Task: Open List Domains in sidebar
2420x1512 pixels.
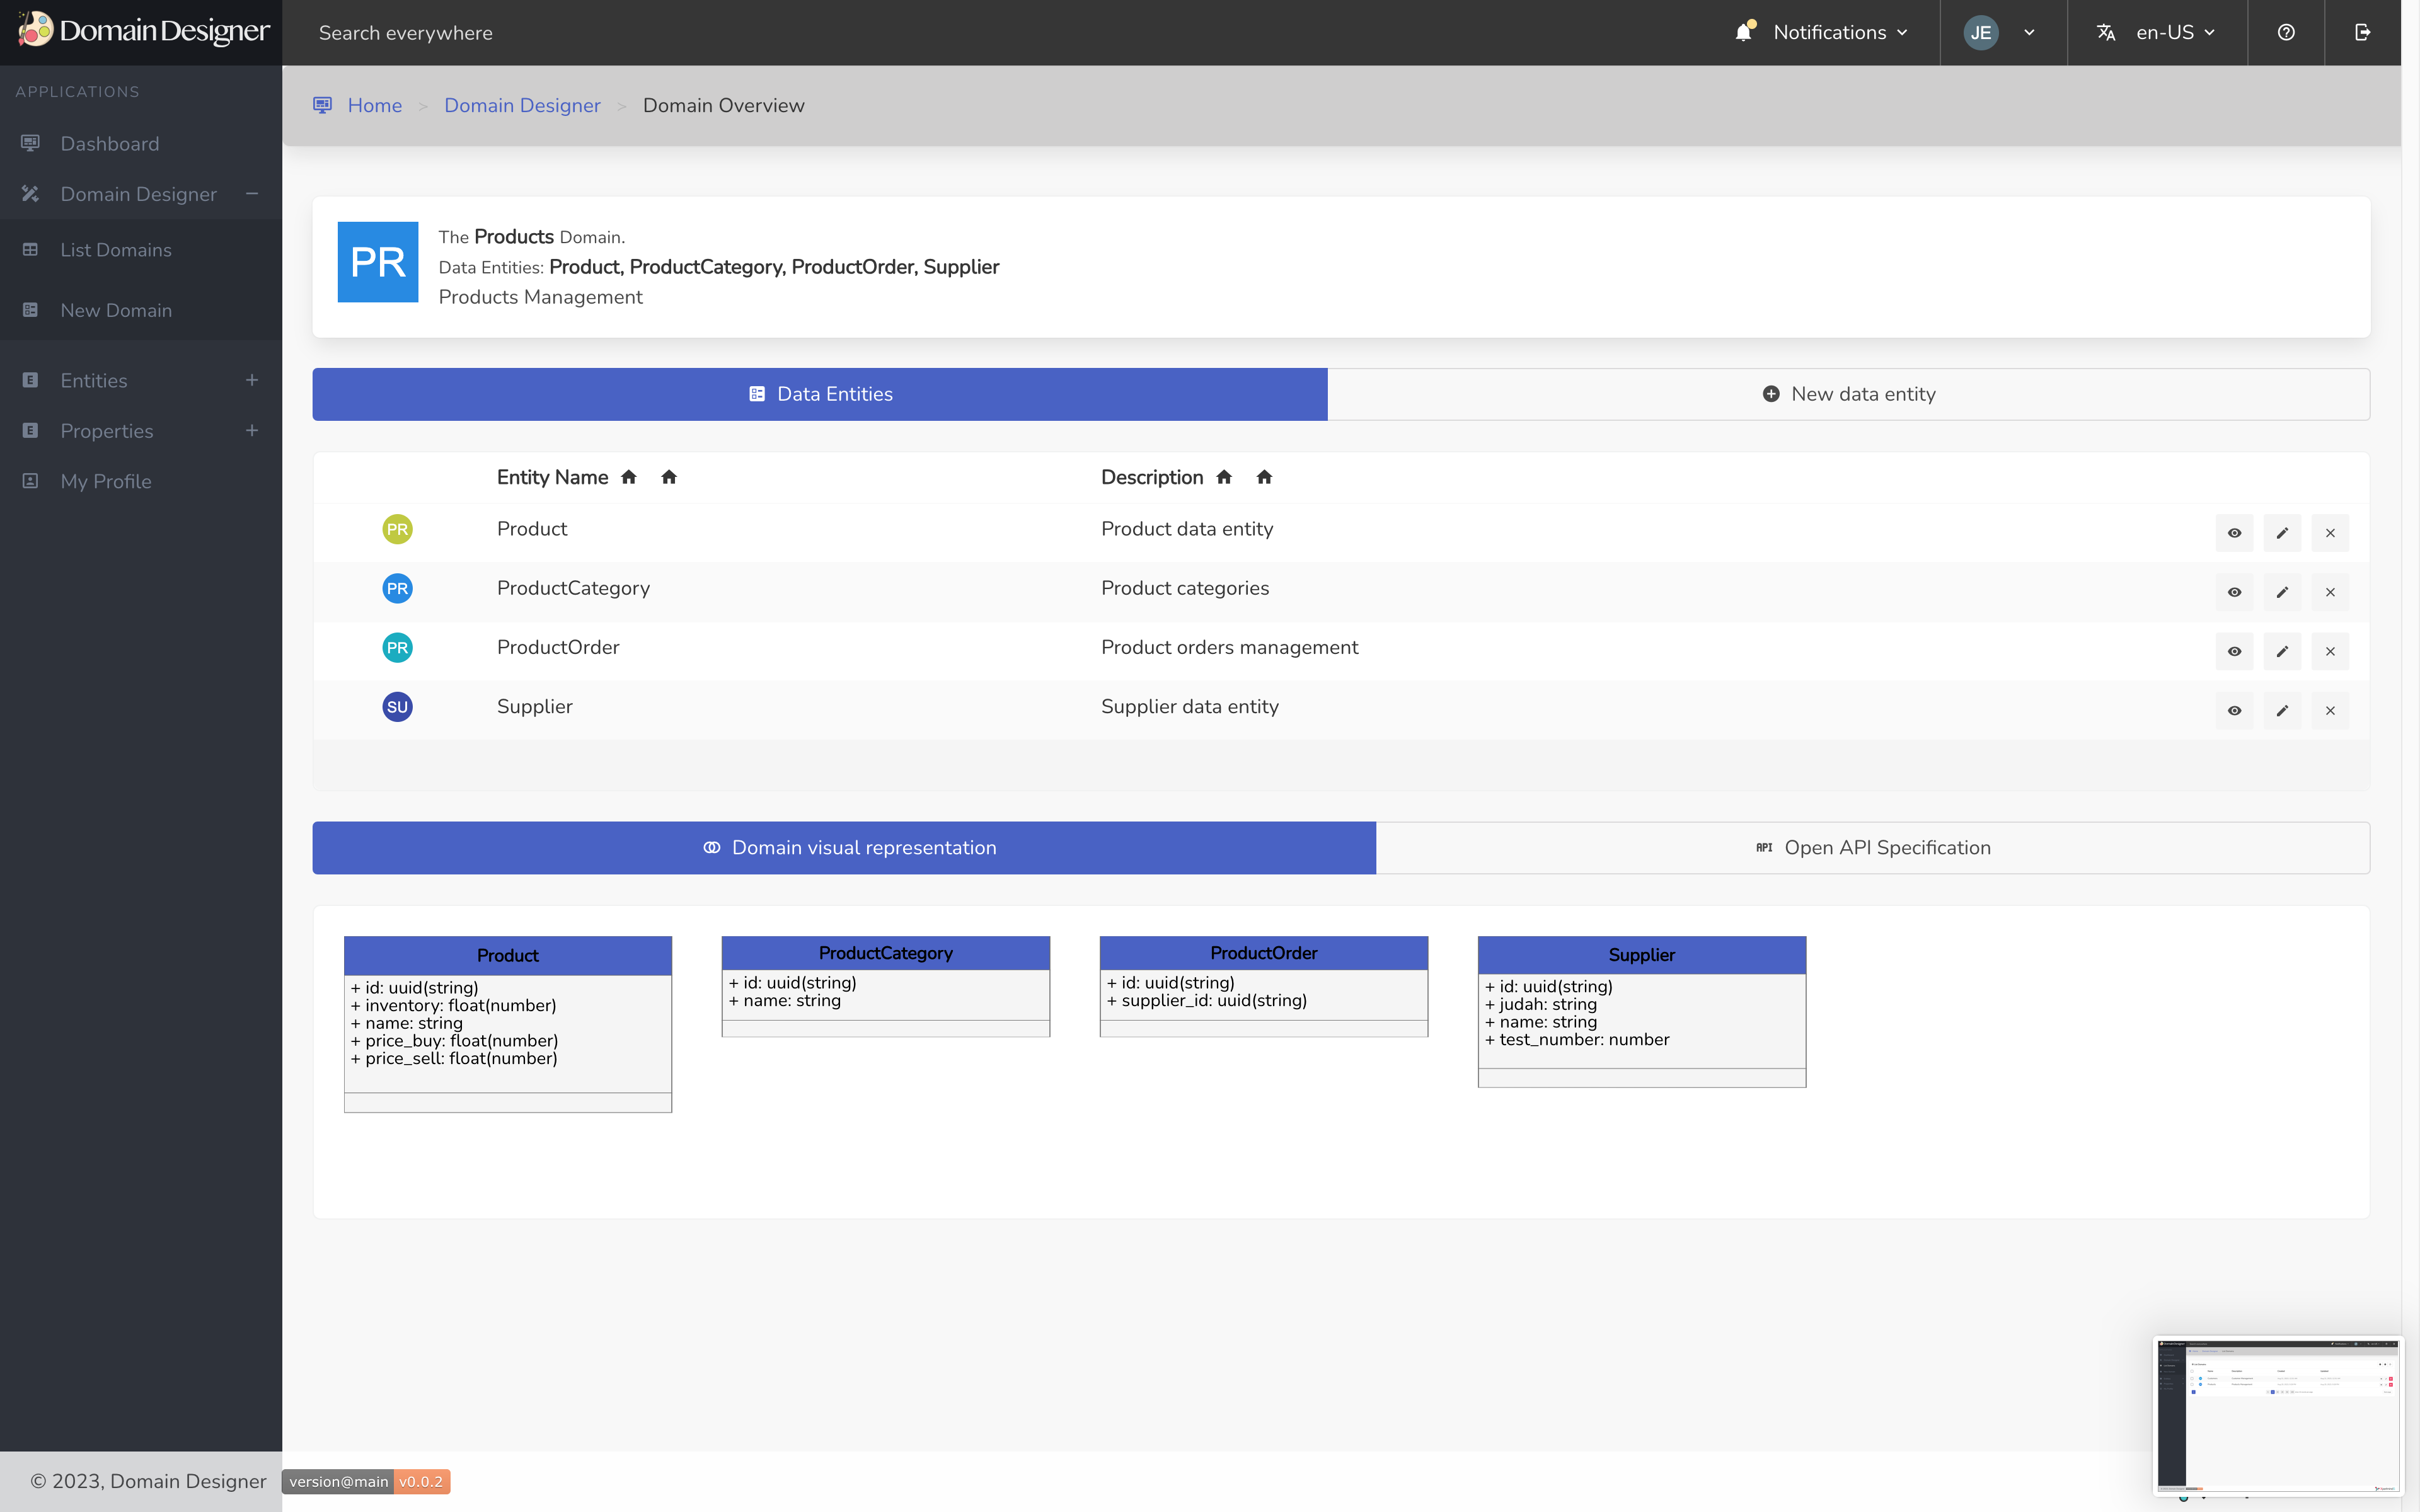Action: (116, 250)
